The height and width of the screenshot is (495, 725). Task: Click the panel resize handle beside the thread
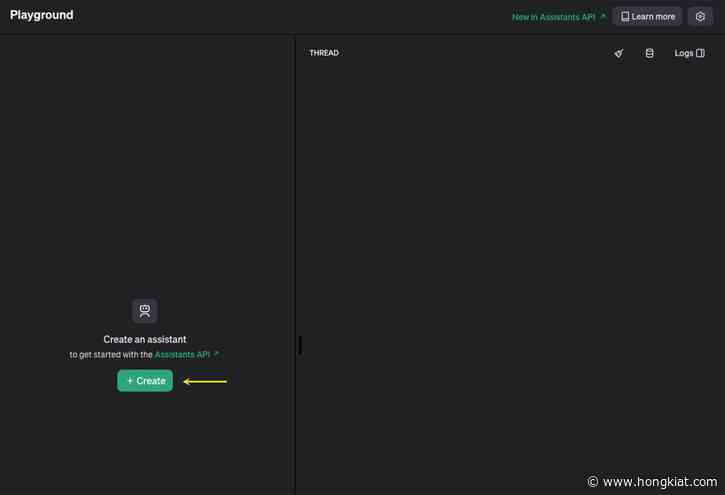coord(300,345)
